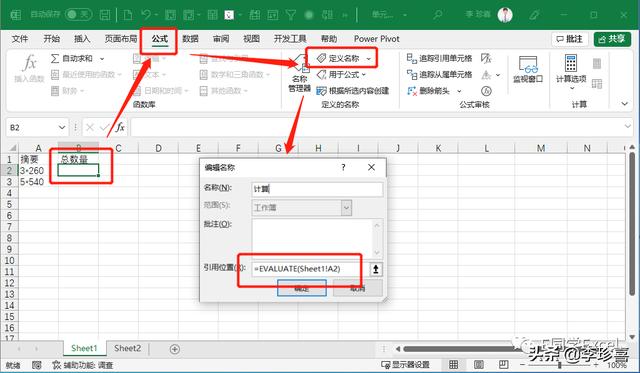Switch to Page Layout view in status bar
This screenshot has height=373, width=640.
(479, 364)
